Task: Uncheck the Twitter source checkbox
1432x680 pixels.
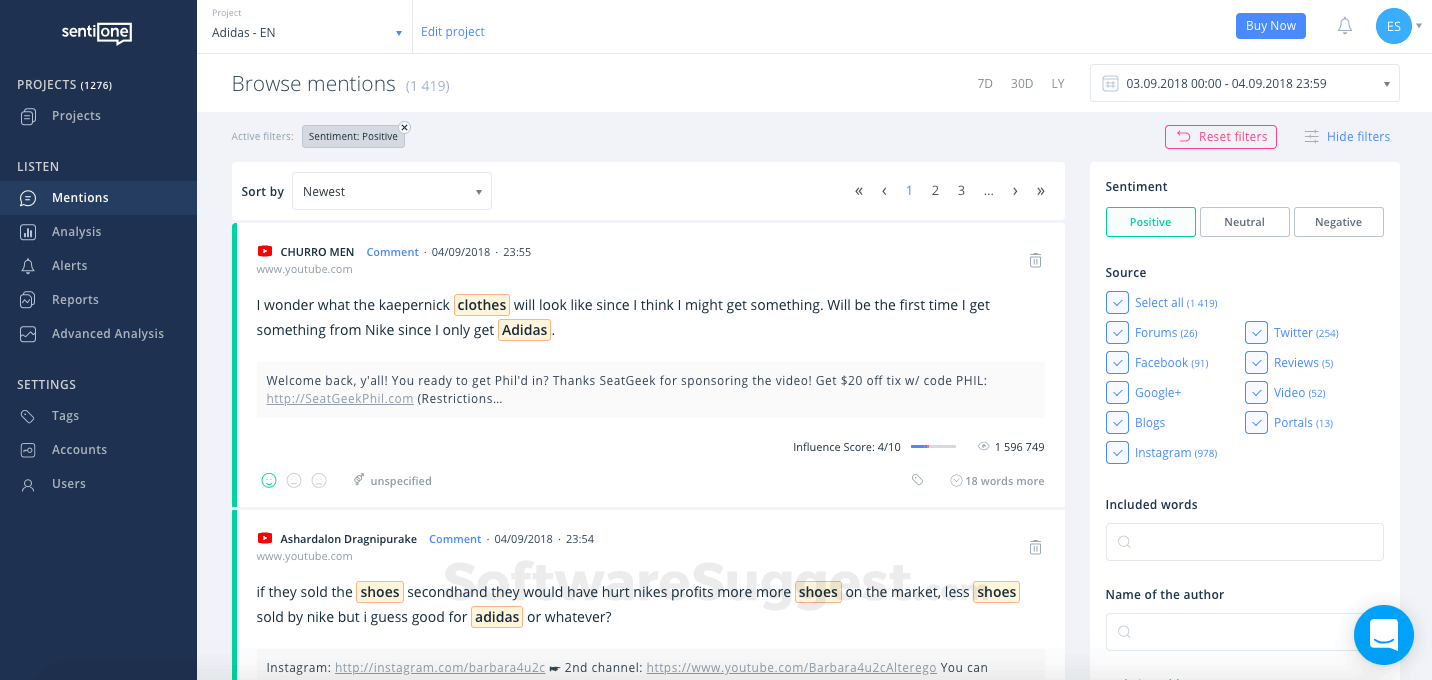Action: (x=1256, y=333)
